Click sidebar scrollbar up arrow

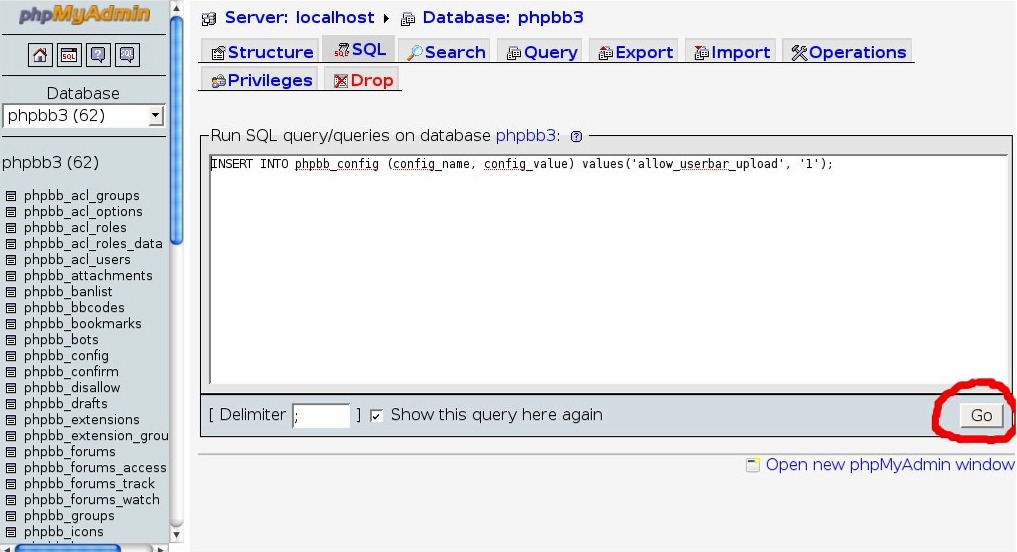[176, 8]
